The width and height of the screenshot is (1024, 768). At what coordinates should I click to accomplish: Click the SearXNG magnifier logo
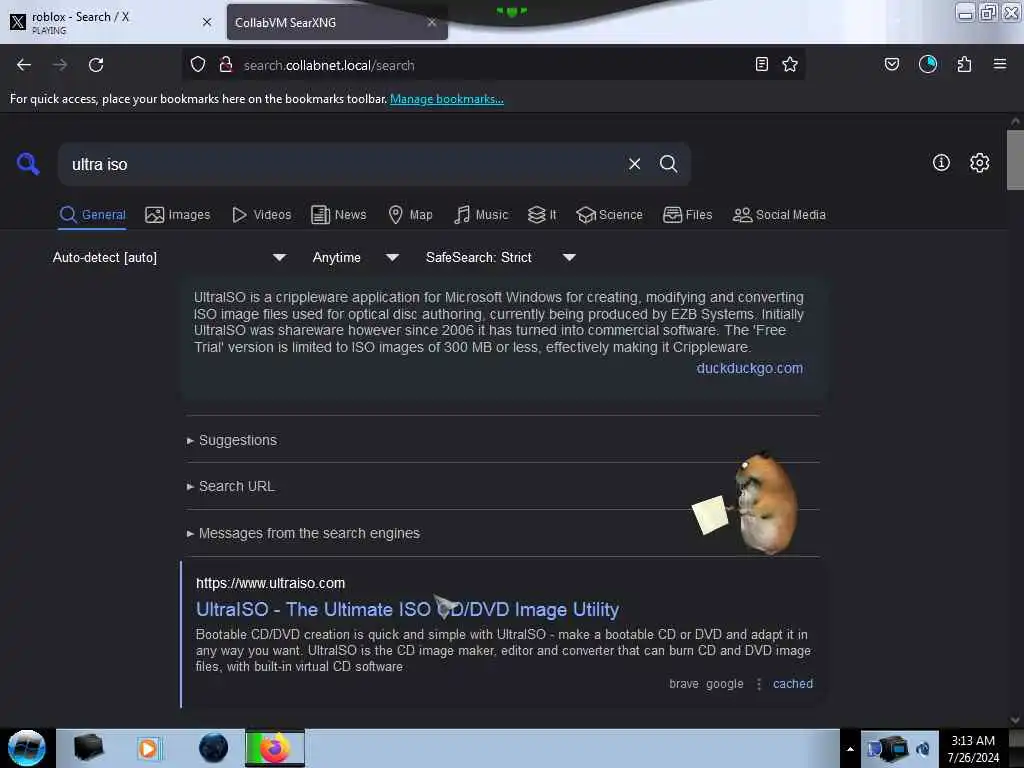pyautogui.click(x=28, y=164)
